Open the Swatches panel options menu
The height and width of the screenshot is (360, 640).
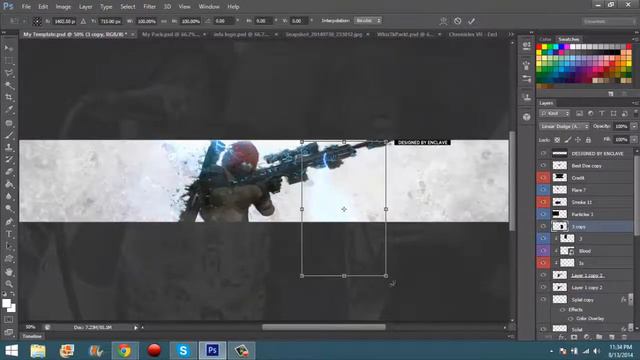[x=635, y=39]
